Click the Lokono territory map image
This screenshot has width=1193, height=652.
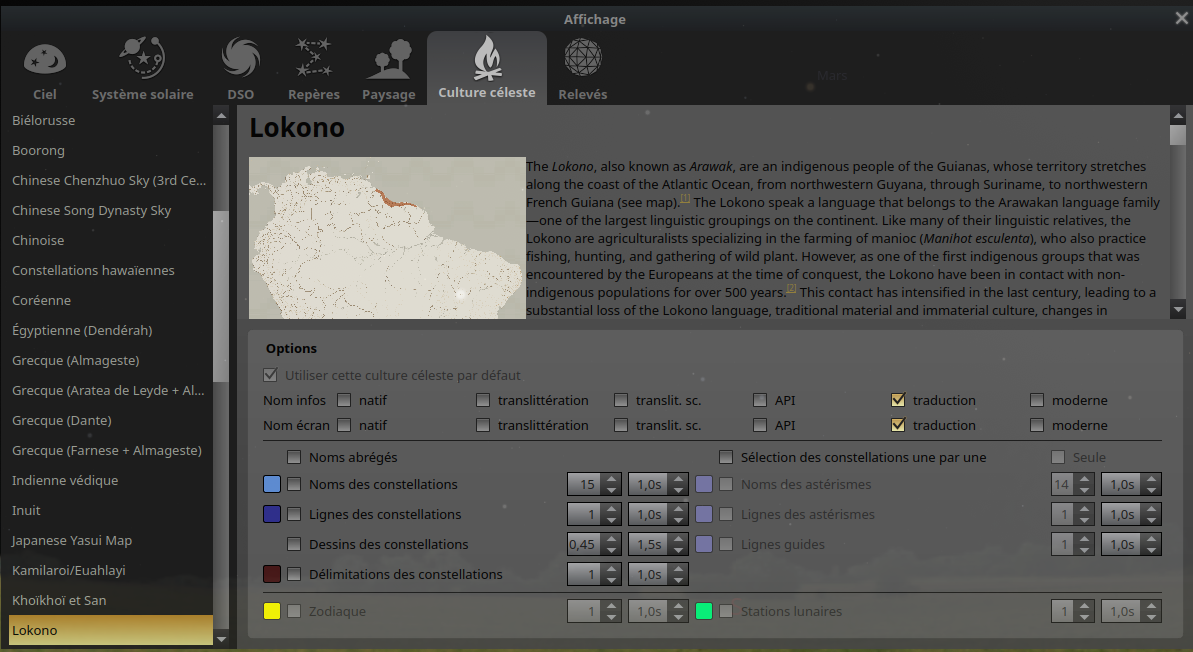[x=387, y=238]
